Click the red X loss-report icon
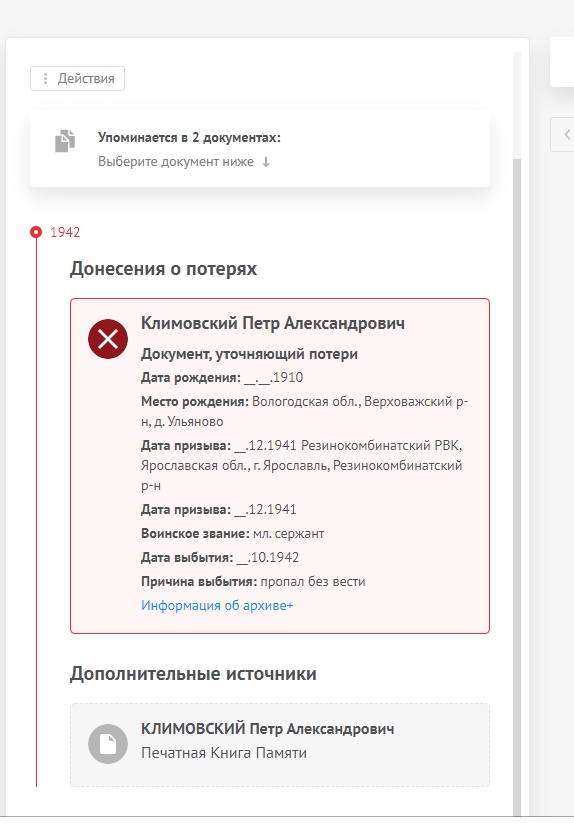574x823 pixels. click(x=108, y=339)
